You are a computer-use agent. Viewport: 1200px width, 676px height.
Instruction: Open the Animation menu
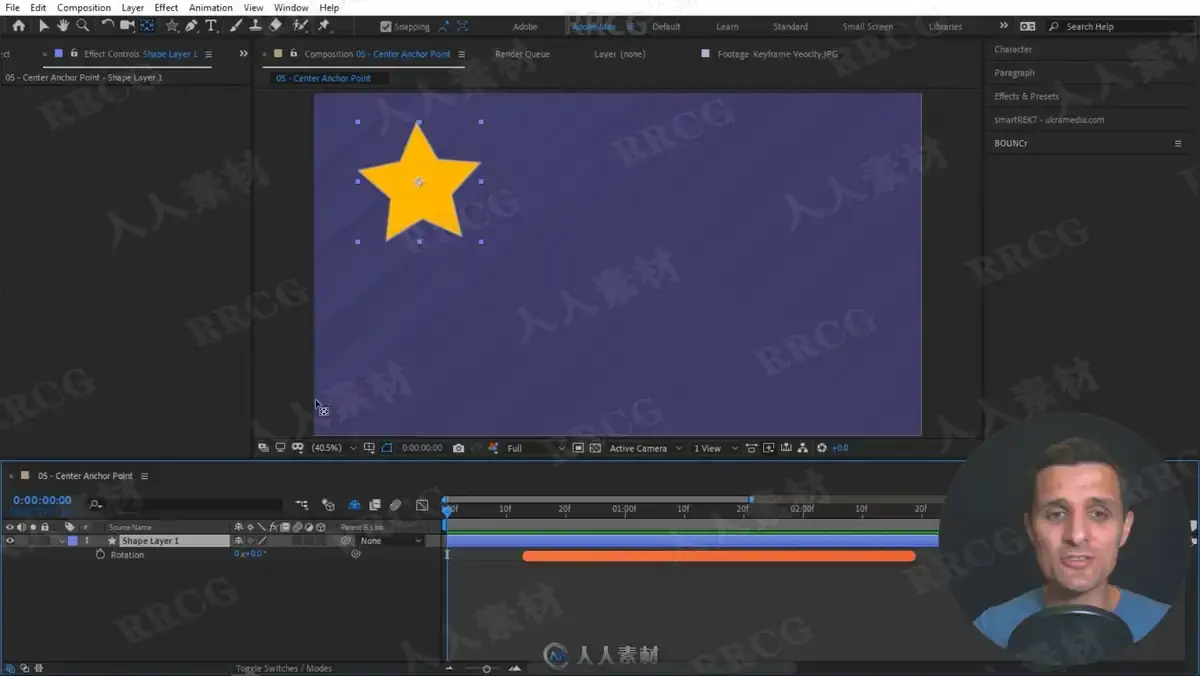coord(211,7)
